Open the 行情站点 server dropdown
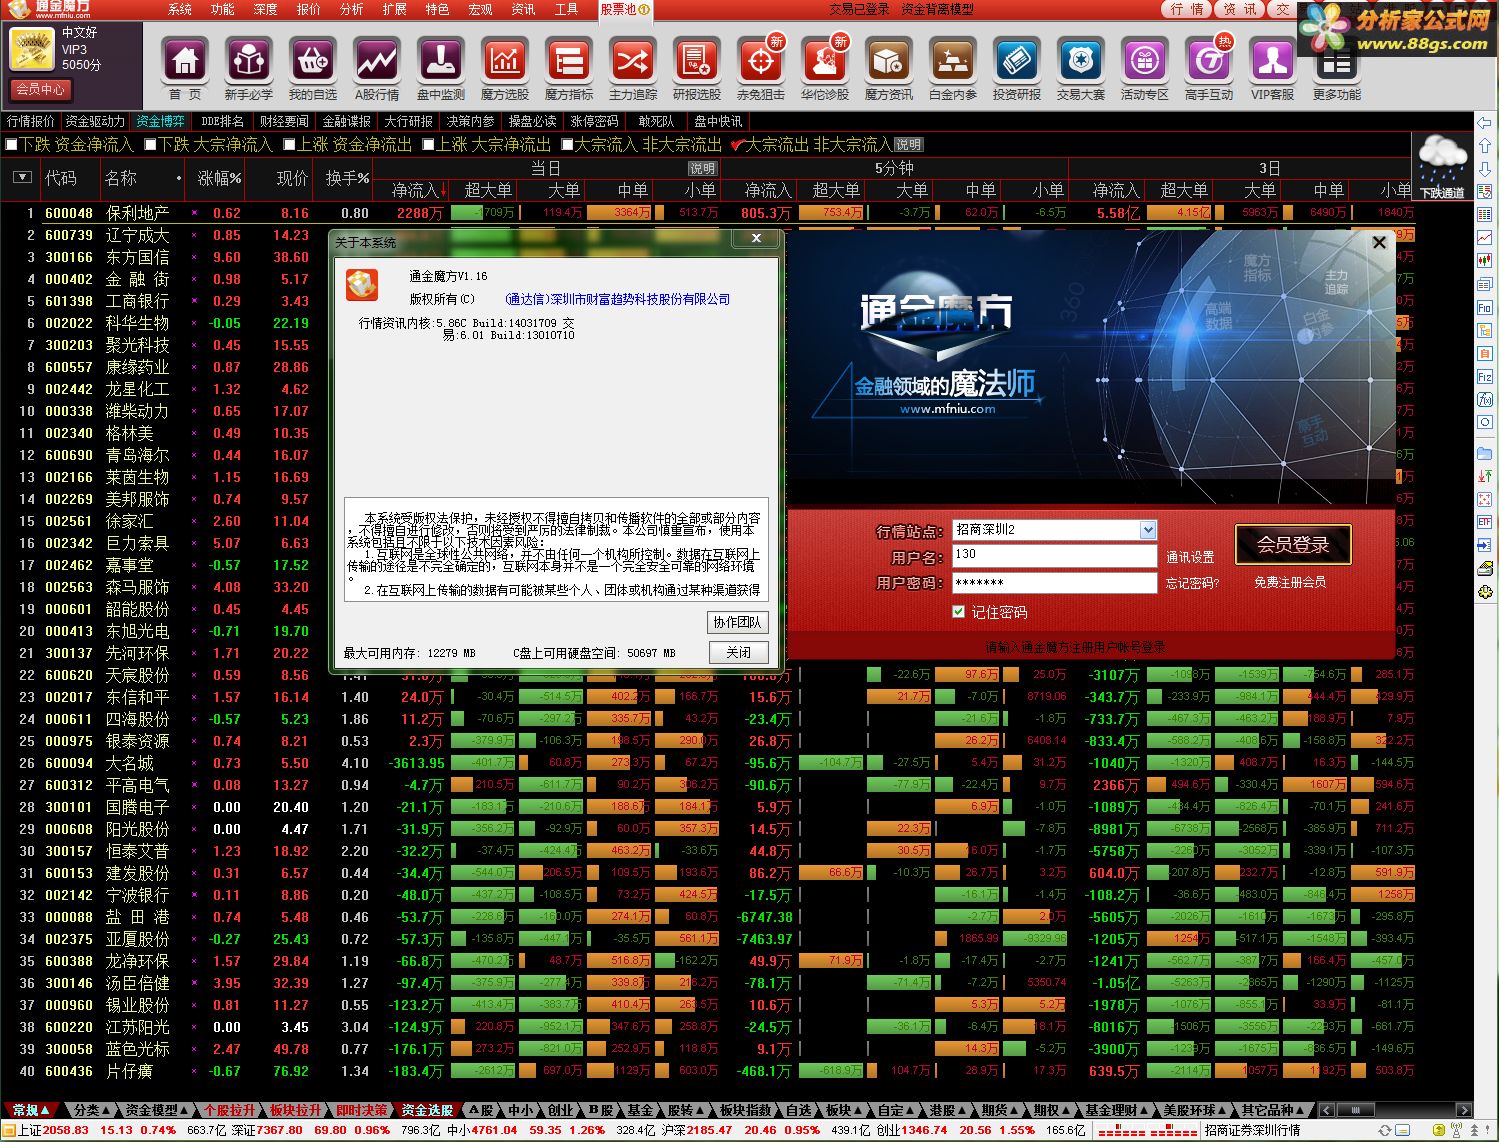Screen dimensions: 1499x1142 (1147, 530)
